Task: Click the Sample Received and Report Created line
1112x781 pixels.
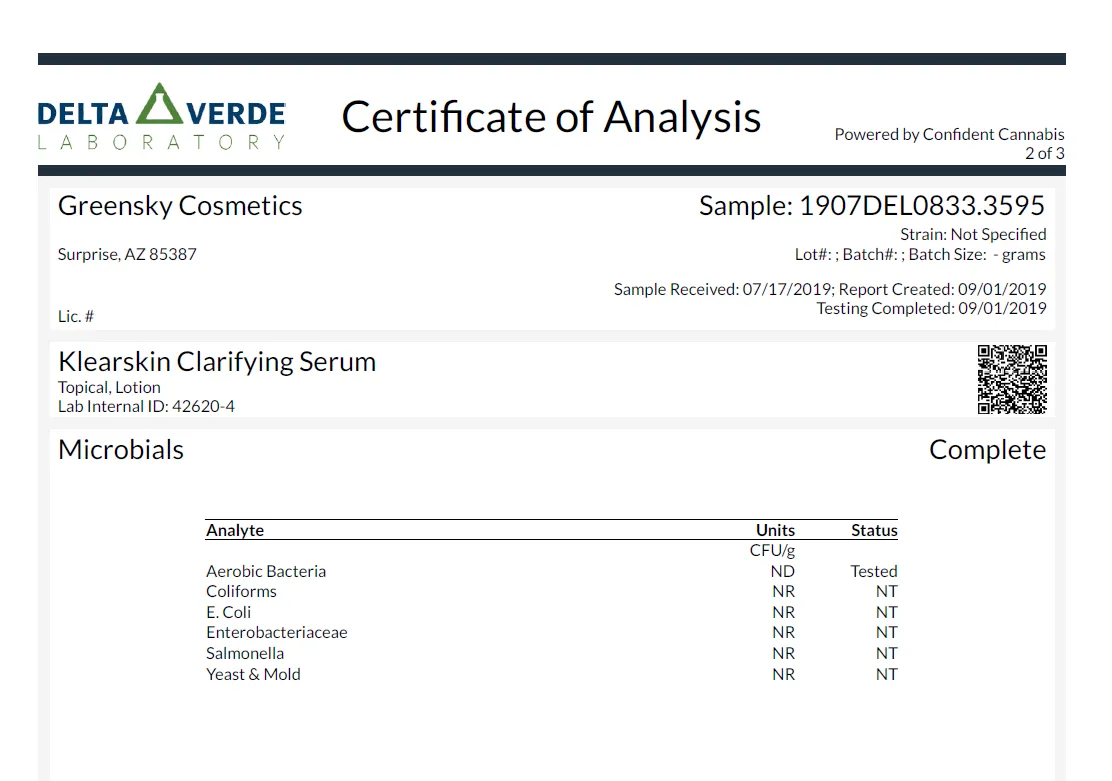Action: point(830,289)
